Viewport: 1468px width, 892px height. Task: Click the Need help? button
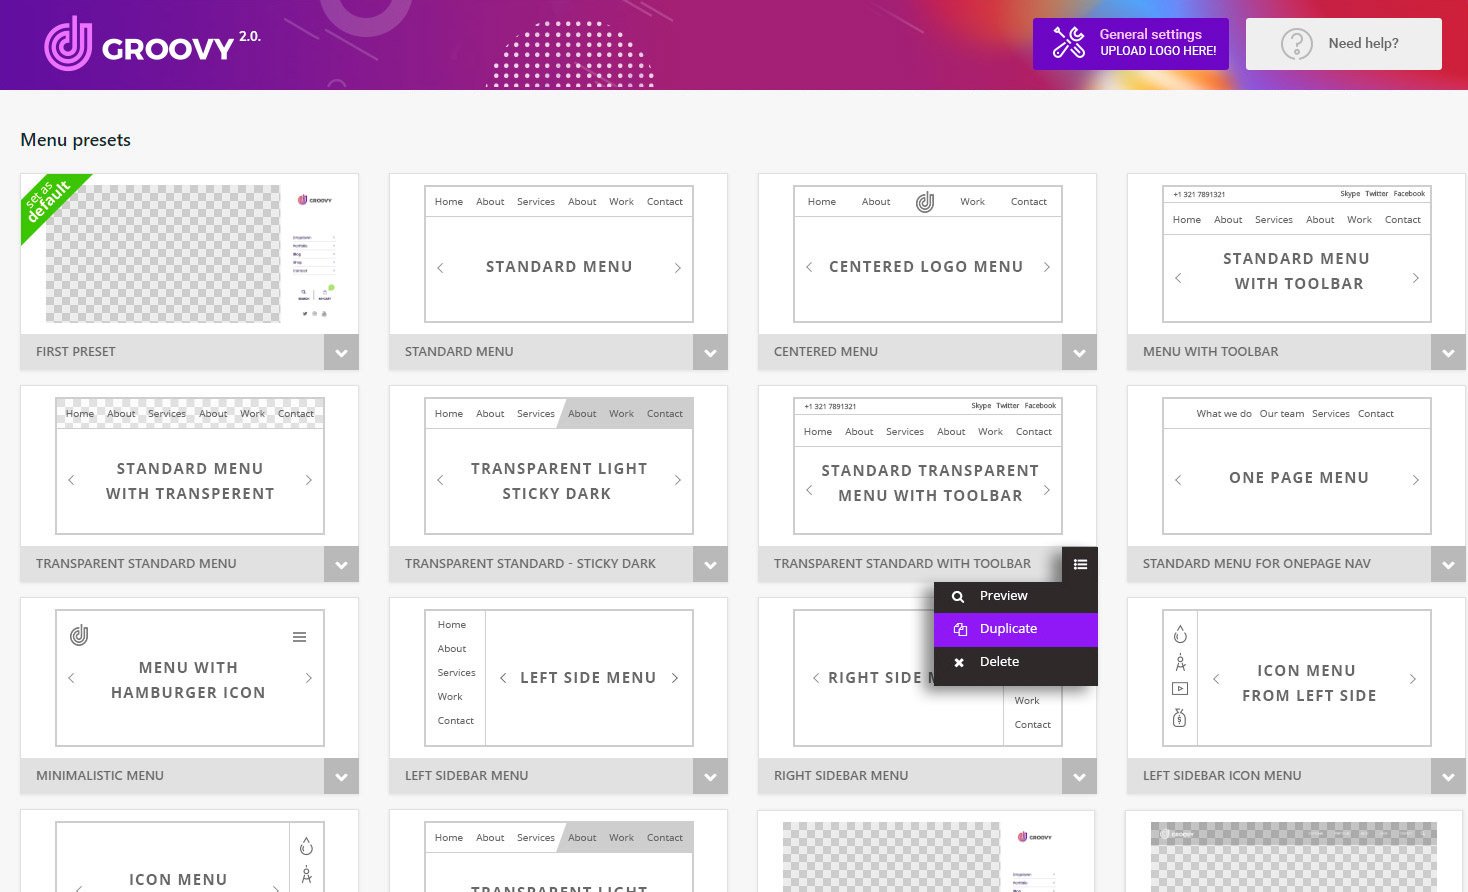1343,44
